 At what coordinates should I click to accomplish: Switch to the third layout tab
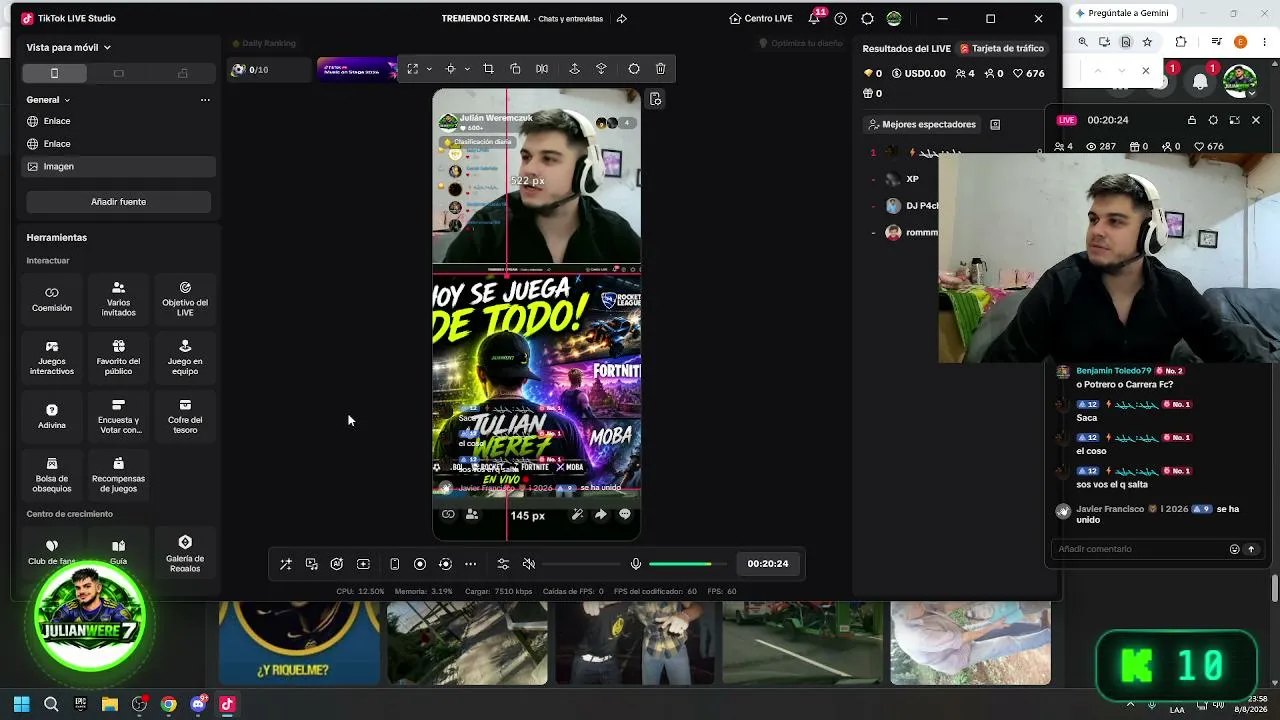(182, 73)
